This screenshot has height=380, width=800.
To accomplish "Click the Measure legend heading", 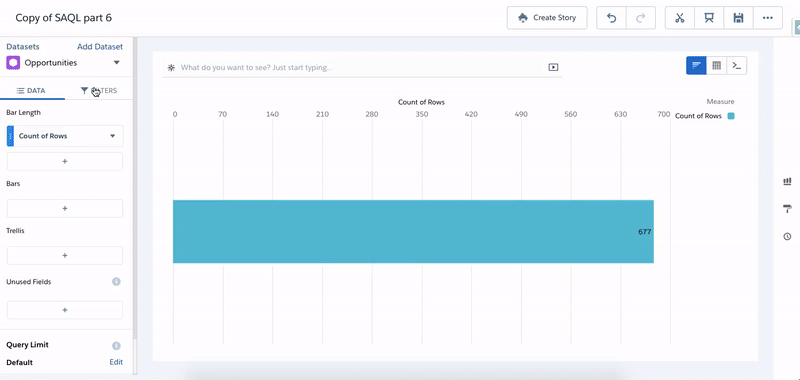I will tap(720, 102).
